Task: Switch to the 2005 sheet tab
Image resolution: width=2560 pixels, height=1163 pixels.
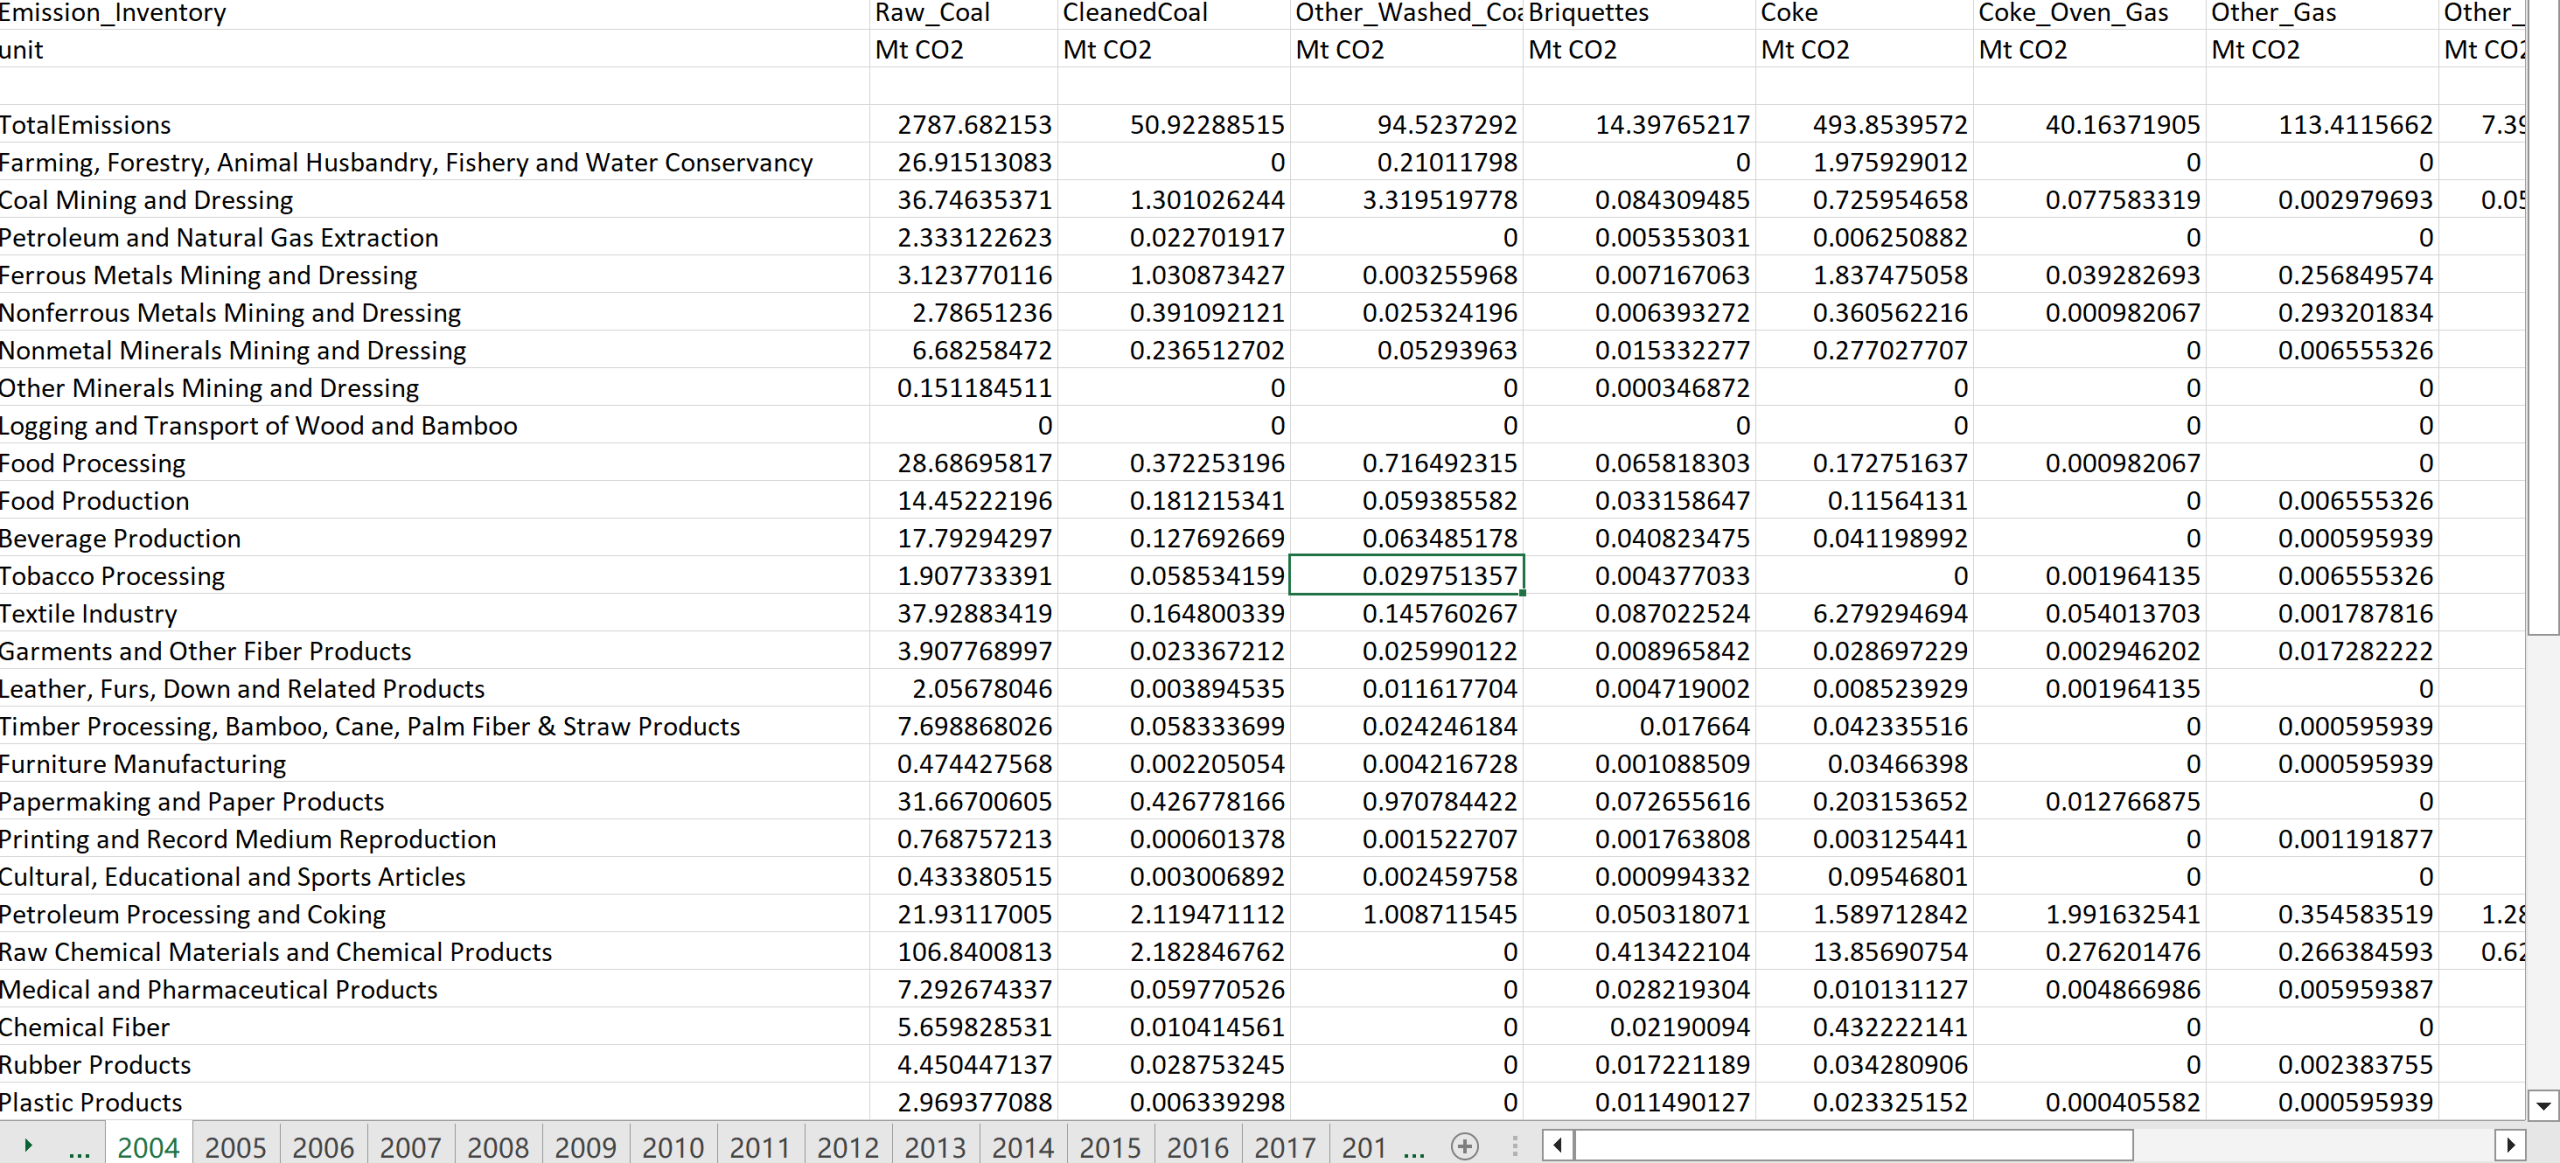Action: 235,1147
